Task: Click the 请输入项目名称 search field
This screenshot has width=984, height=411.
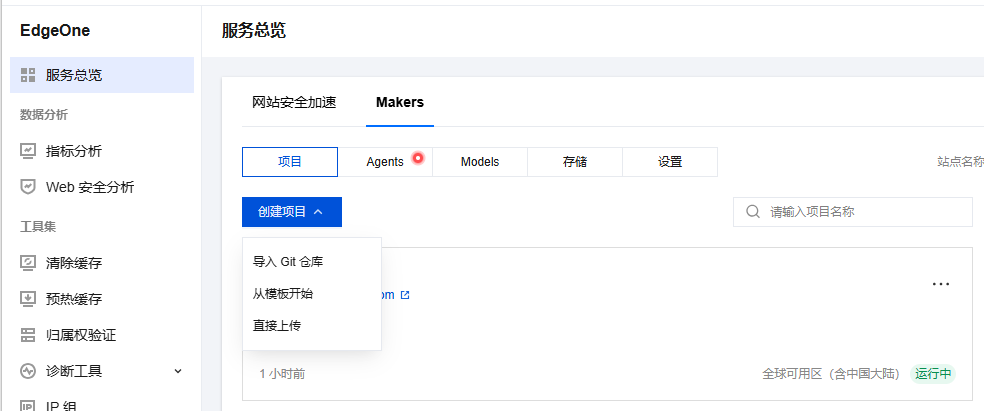Action: click(853, 212)
